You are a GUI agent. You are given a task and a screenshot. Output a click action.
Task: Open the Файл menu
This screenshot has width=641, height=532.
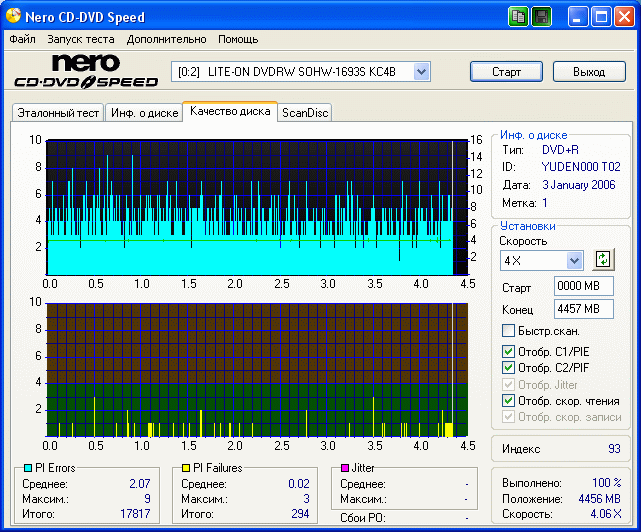click(x=22, y=39)
